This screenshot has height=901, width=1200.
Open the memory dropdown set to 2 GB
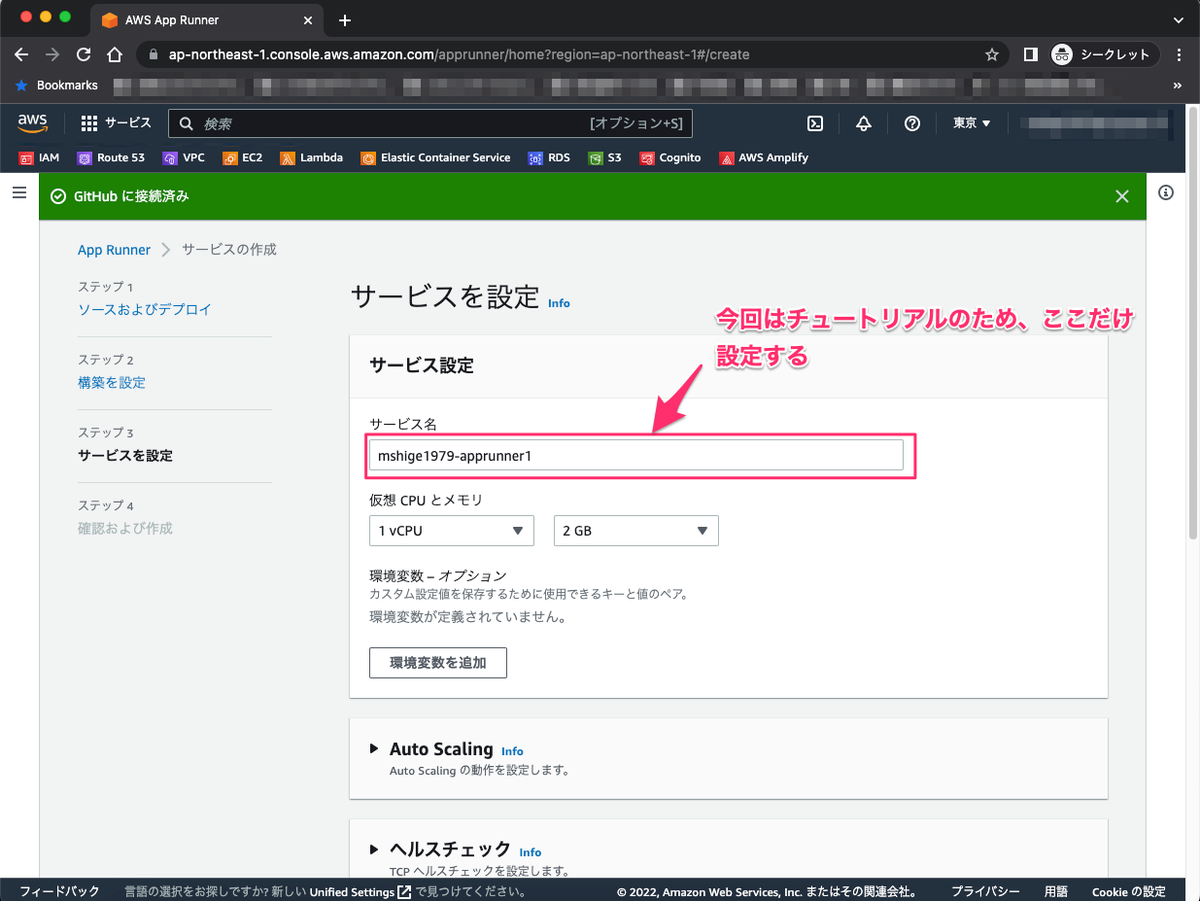pos(636,531)
